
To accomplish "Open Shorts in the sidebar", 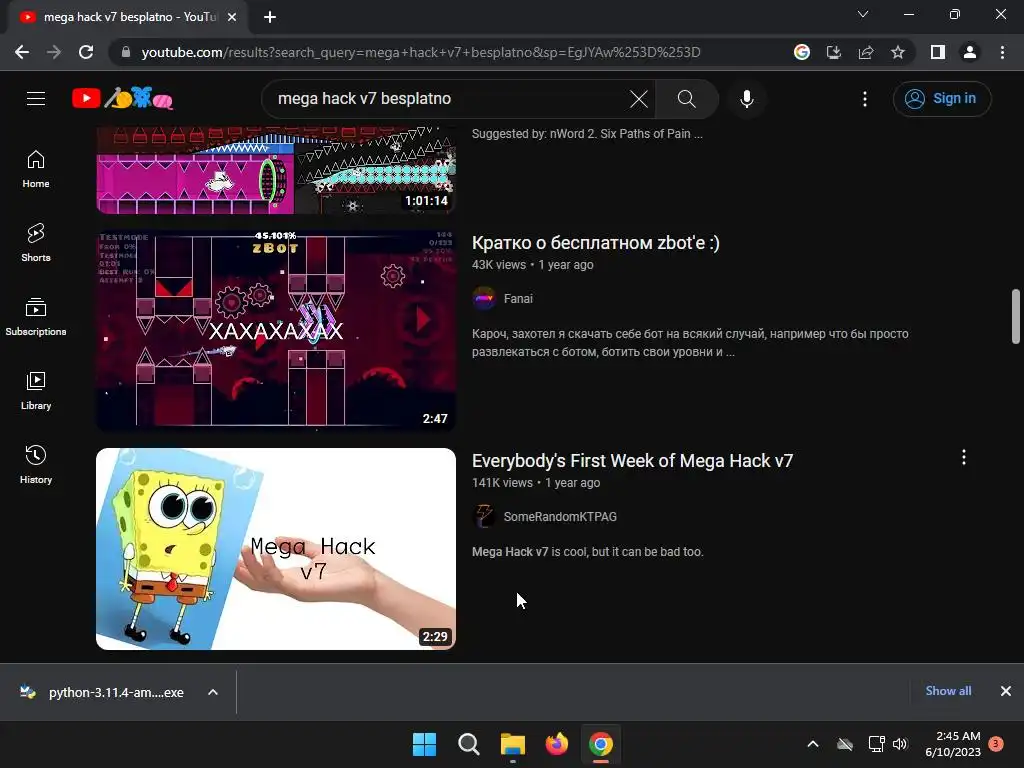I will pos(36,243).
